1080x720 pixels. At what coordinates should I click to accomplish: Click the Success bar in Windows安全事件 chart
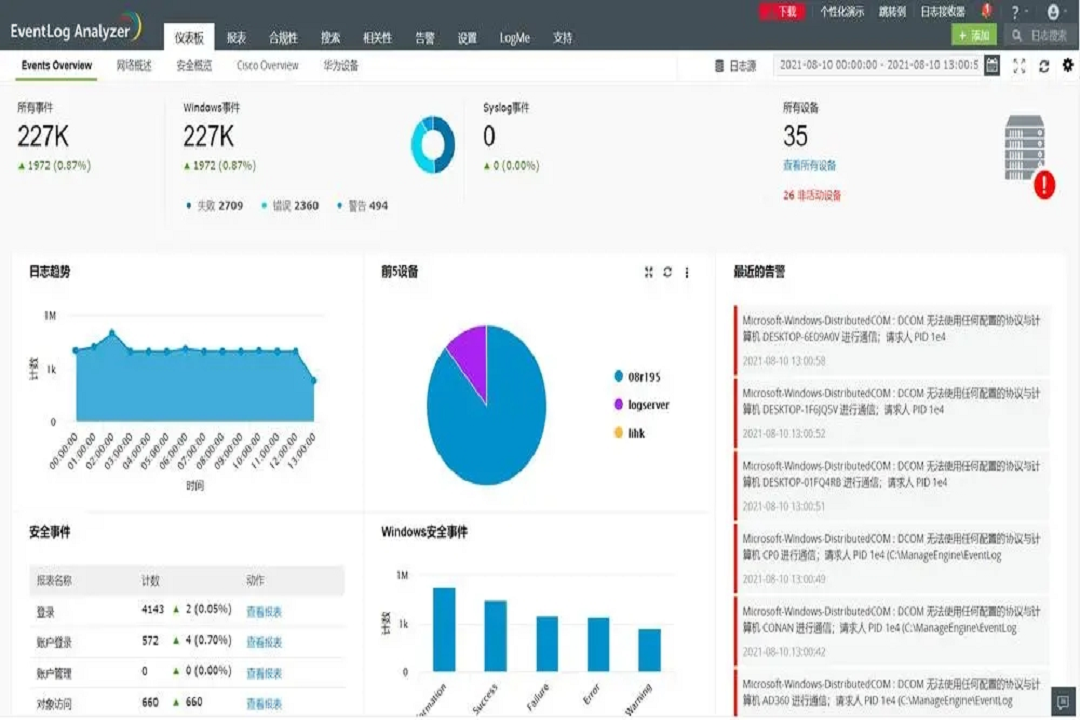(495, 635)
